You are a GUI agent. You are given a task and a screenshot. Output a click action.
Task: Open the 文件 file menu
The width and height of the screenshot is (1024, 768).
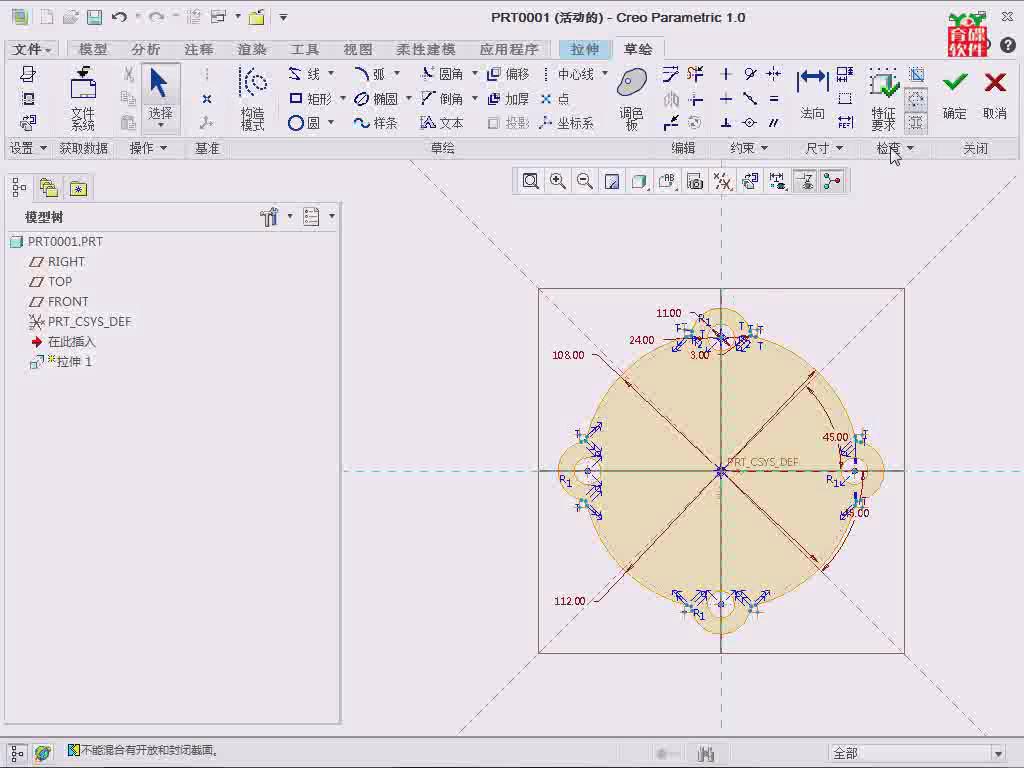[31, 49]
